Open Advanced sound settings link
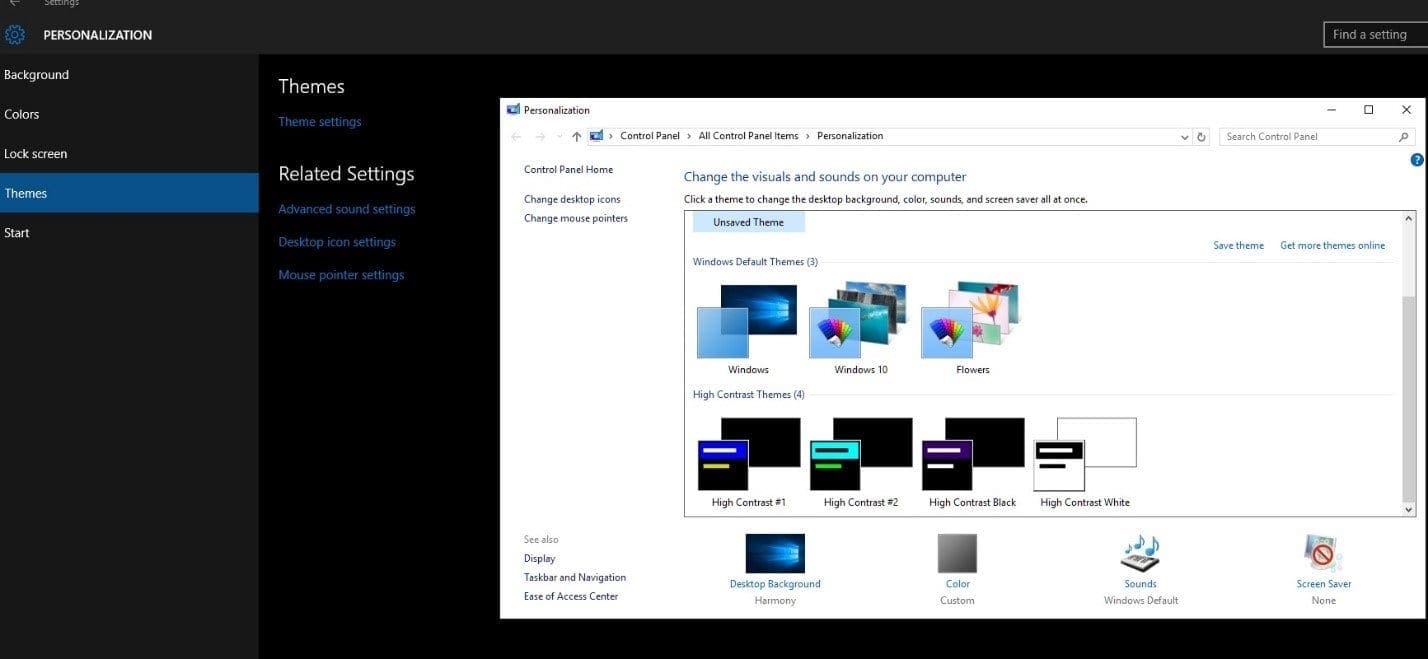The height and width of the screenshot is (659, 1428). (x=347, y=209)
